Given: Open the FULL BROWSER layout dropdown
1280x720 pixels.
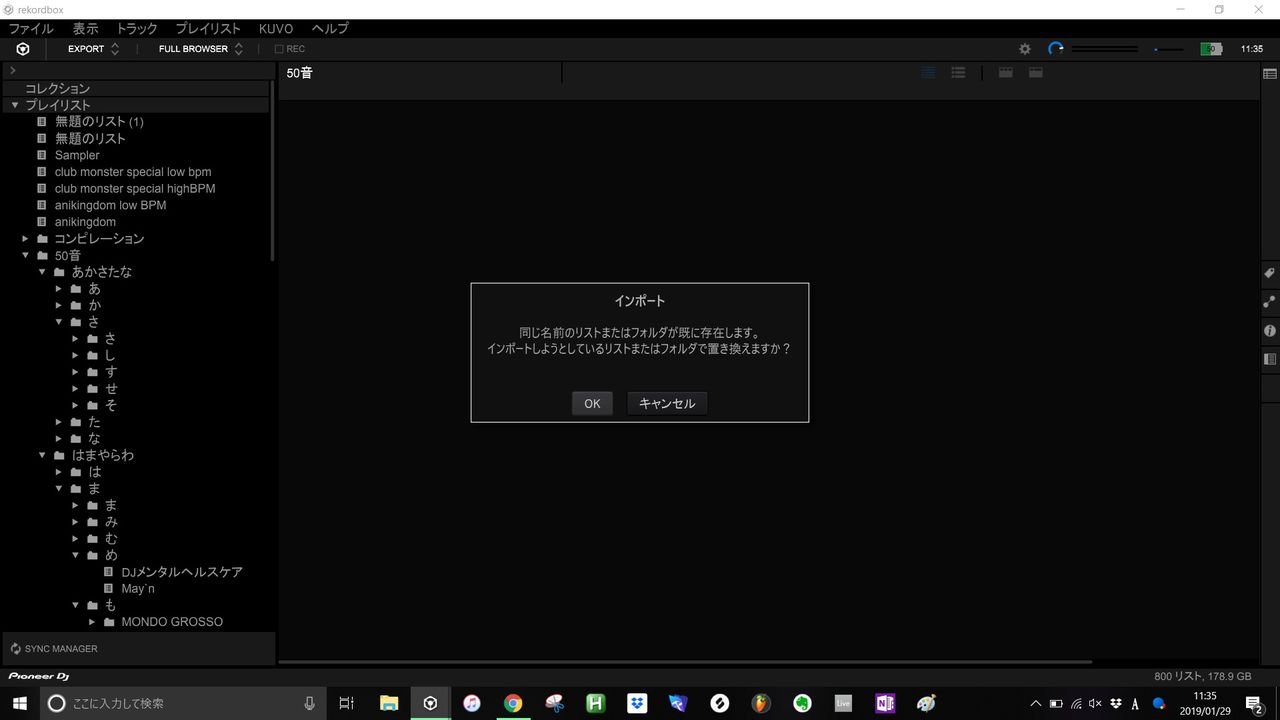Looking at the screenshot, I should (x=201, y=49).
